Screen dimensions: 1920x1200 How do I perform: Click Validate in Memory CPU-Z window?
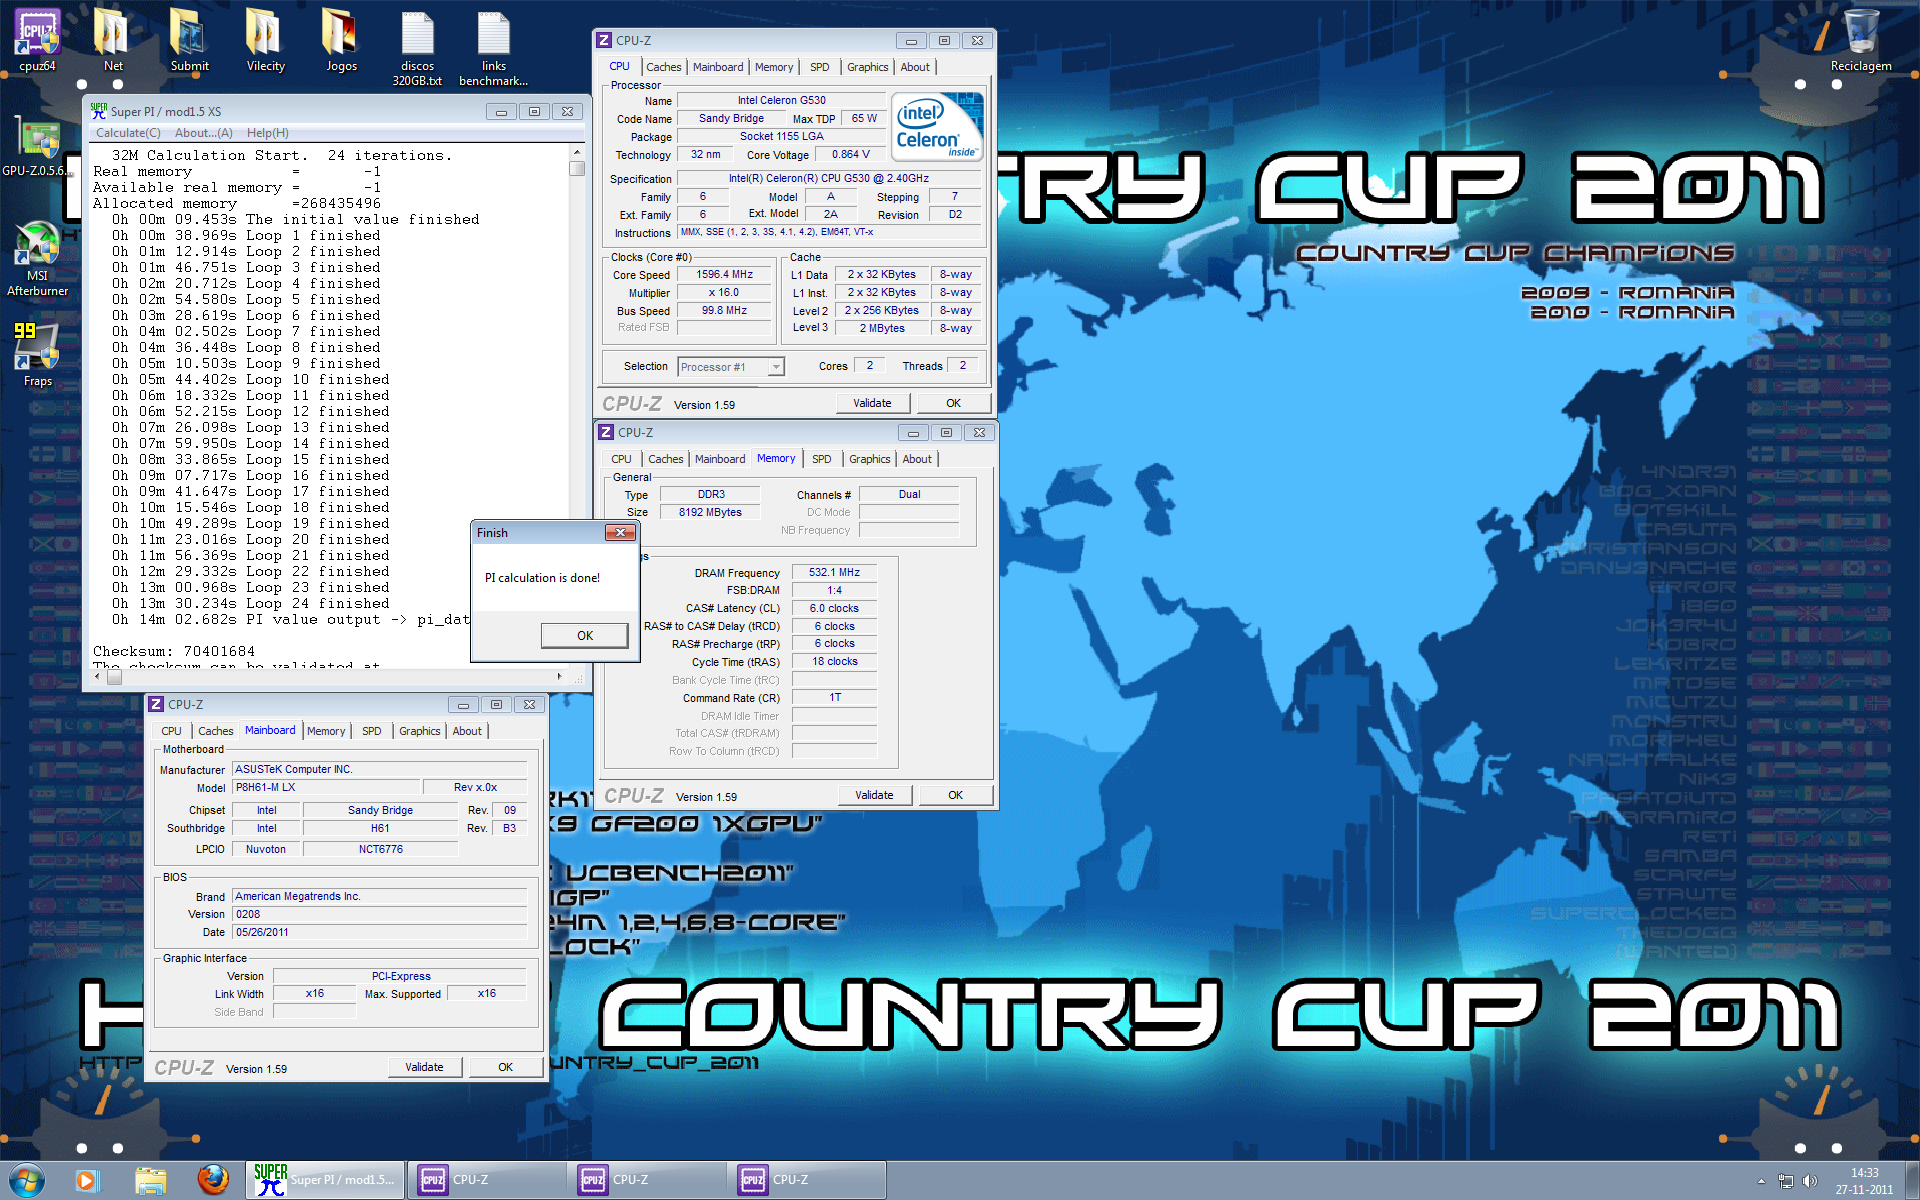[874, 795]
